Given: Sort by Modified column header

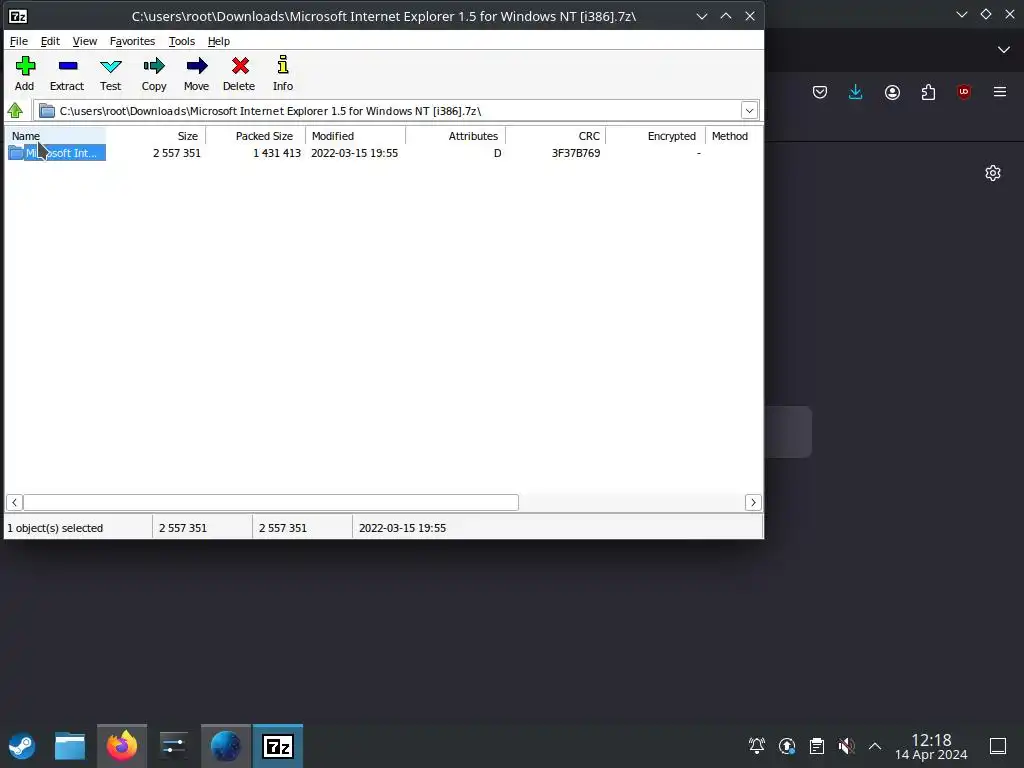Looking at the screenshot, I should [355, 136].
